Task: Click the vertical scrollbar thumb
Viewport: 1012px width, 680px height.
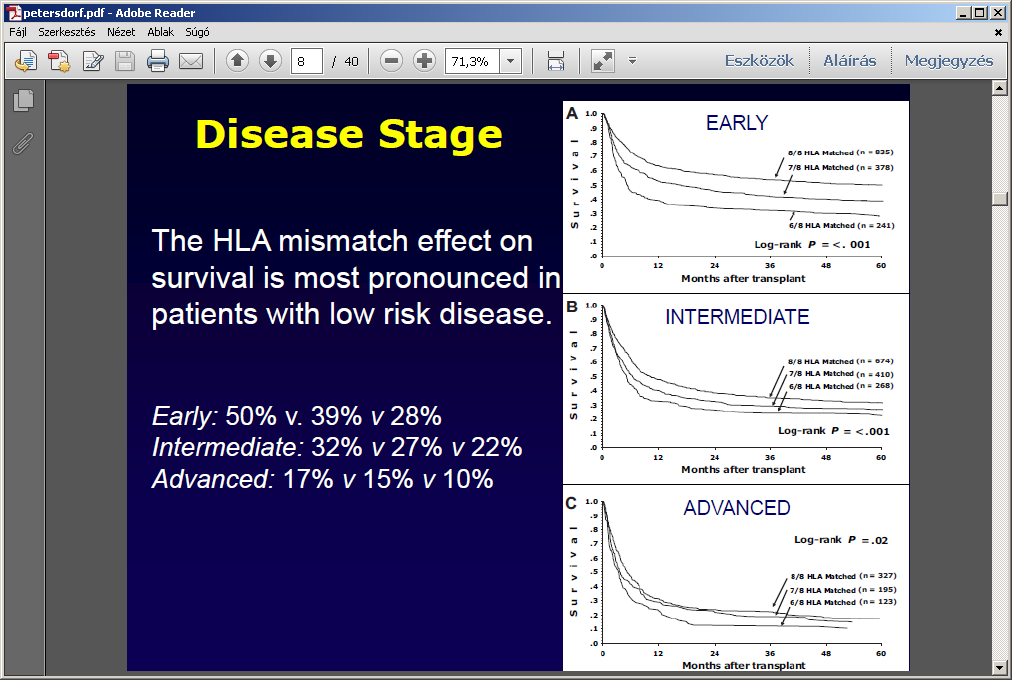Action: (x=1000, y=199)
